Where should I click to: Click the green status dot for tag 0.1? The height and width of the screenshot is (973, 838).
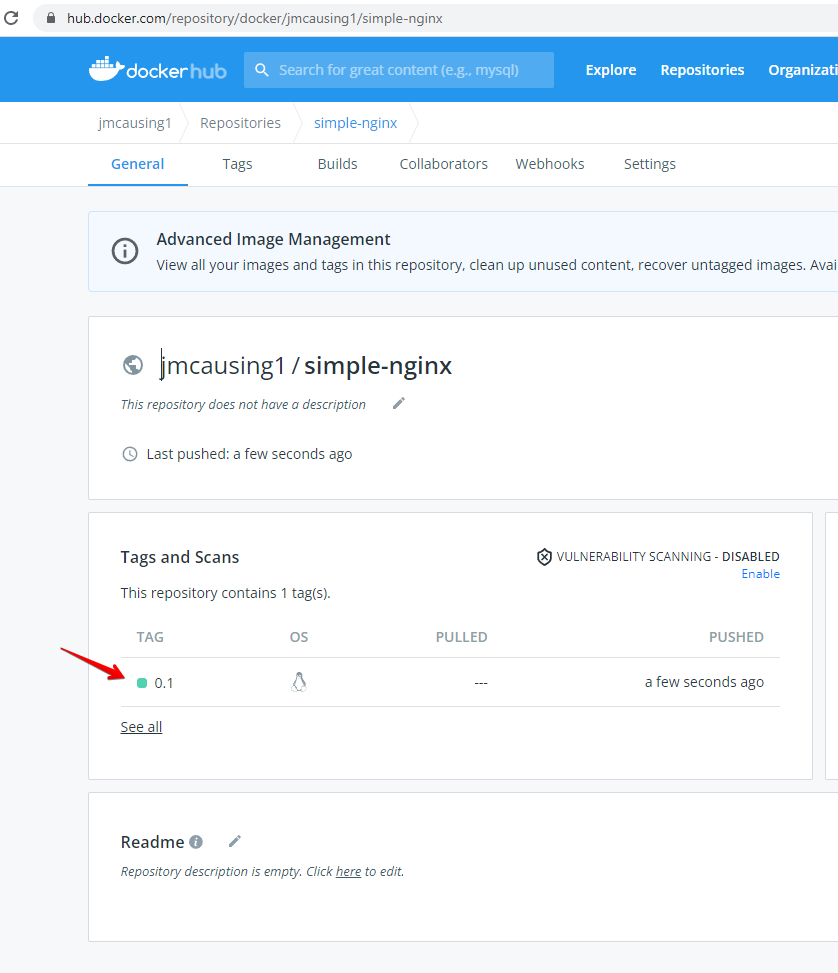click(x=142, y=683)
